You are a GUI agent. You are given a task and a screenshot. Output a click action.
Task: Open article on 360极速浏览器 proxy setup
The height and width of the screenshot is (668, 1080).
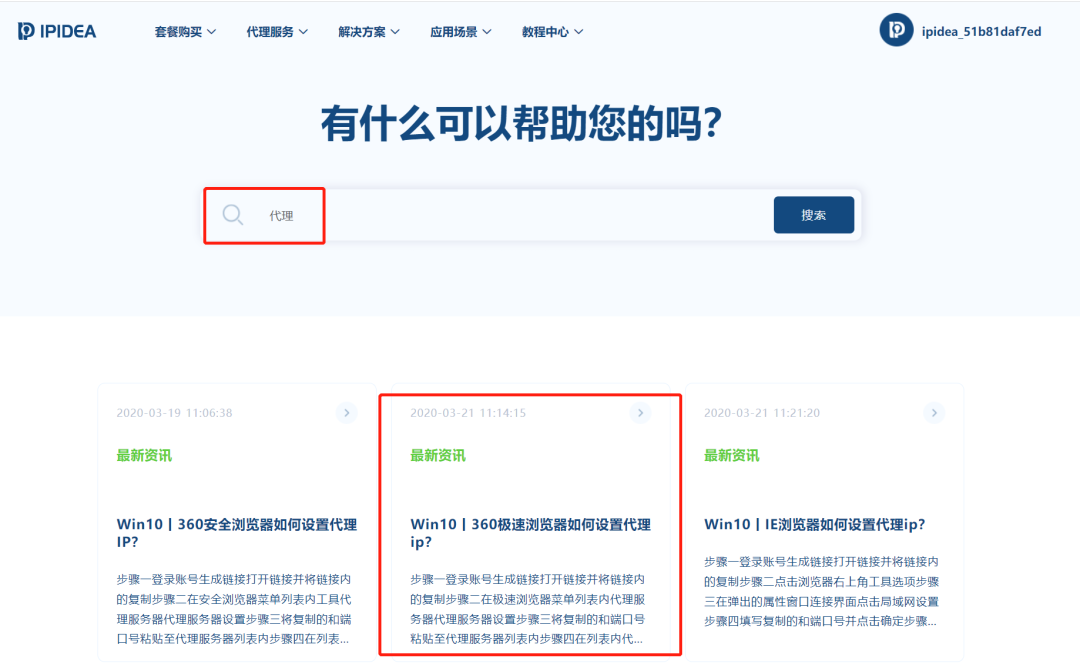[x=530, y=533]
